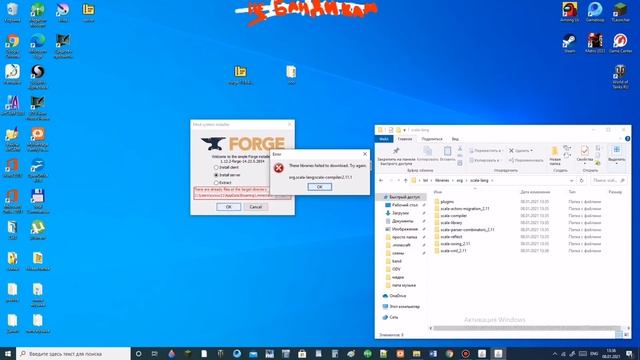Screen dimensions: 640x360
Task: Click the target directory path field in Forge installer
Action: pos(234,196)
